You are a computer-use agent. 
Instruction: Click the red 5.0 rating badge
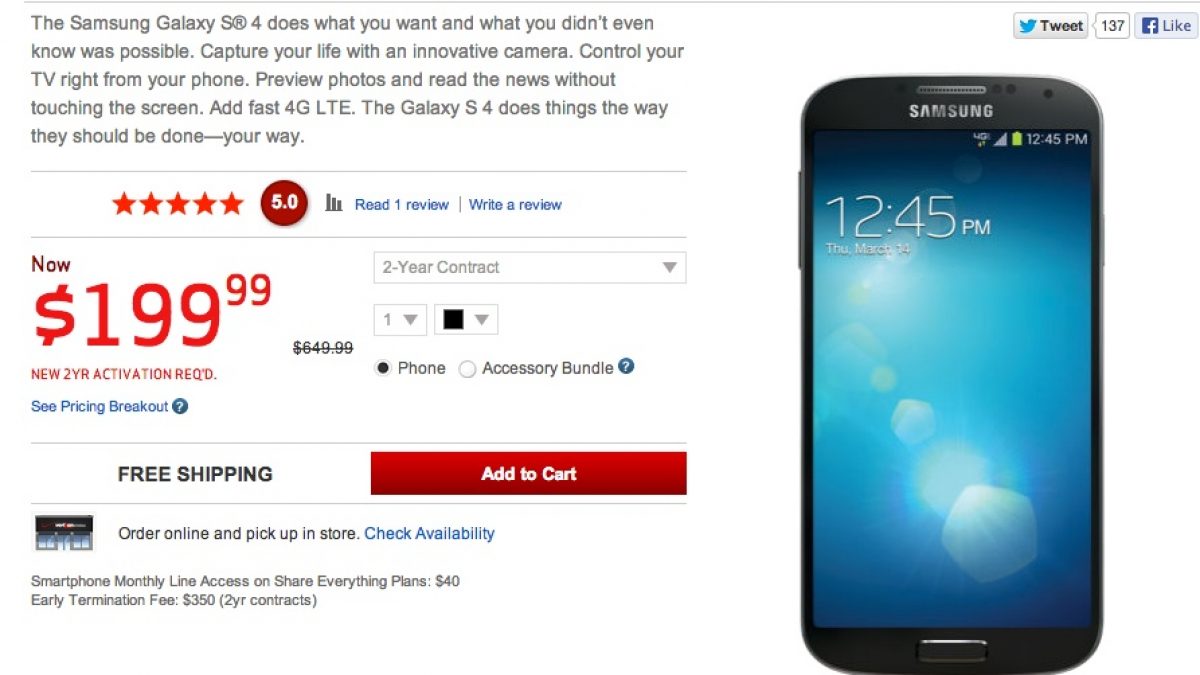click(x=284, y=203)
